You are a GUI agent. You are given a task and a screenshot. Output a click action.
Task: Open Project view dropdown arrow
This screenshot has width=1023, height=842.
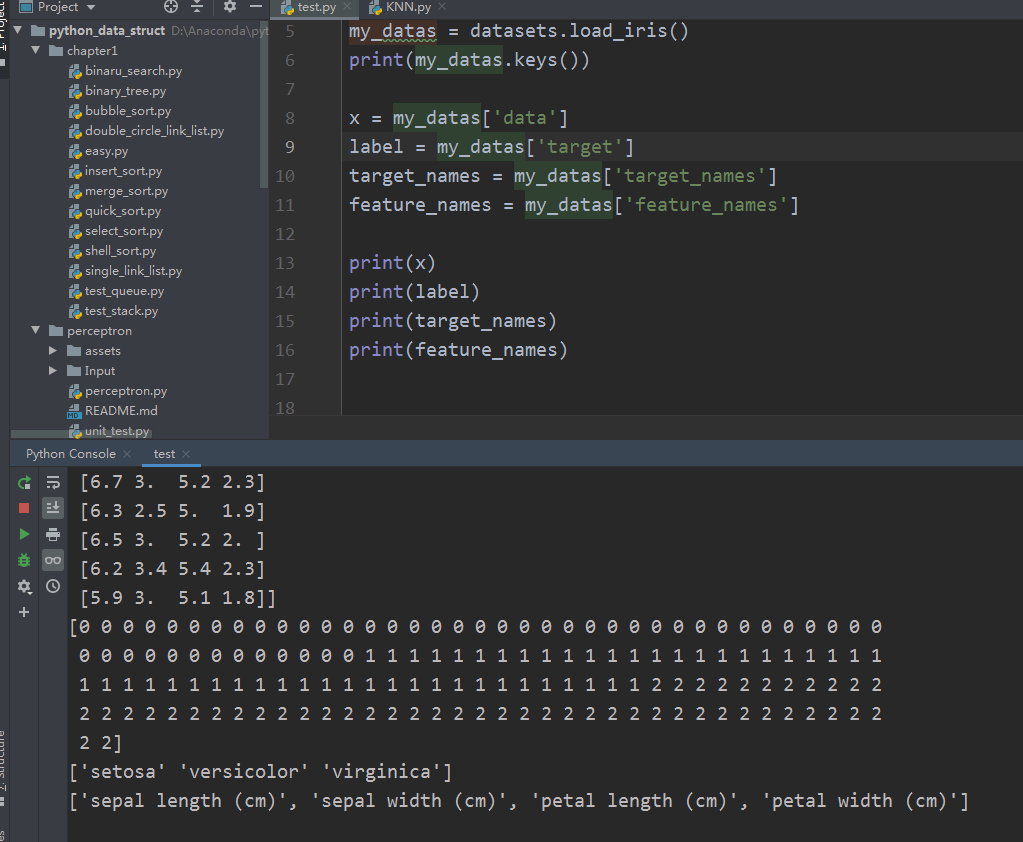(x=91, y=7)
